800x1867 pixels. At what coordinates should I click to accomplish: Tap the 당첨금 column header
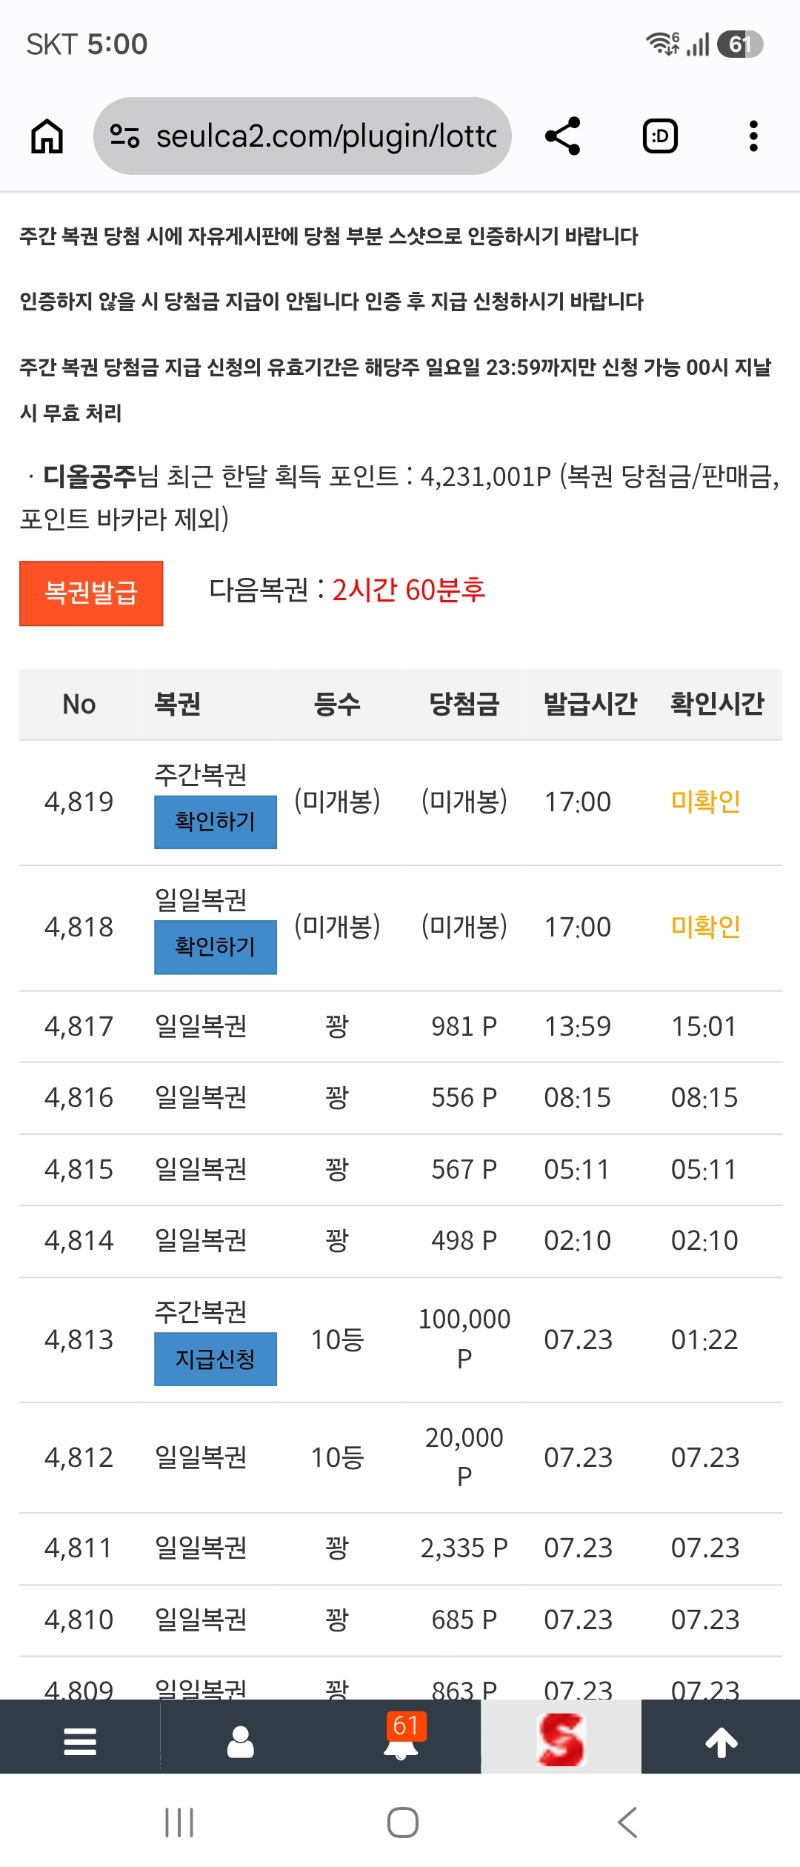pos(464,704)
